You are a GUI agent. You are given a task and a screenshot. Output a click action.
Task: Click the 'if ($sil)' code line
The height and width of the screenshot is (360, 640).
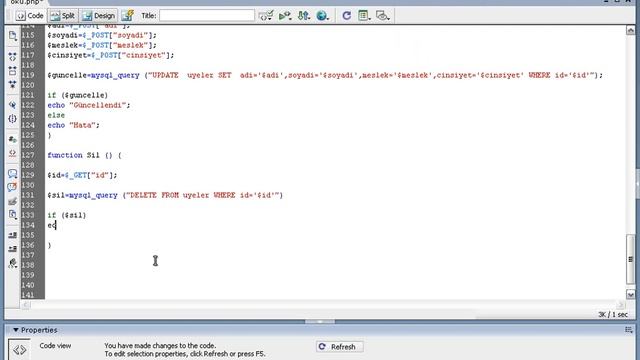[x=67, y=215]
